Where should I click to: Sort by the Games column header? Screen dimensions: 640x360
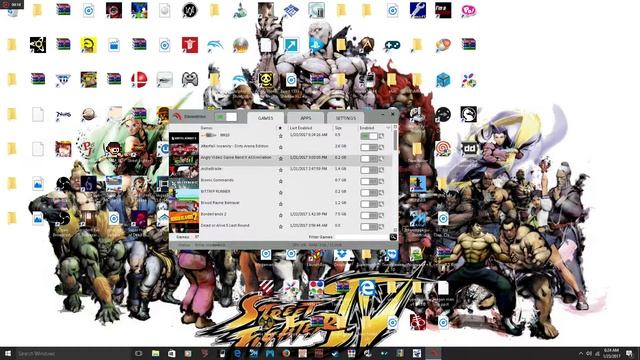pos(207,128)
